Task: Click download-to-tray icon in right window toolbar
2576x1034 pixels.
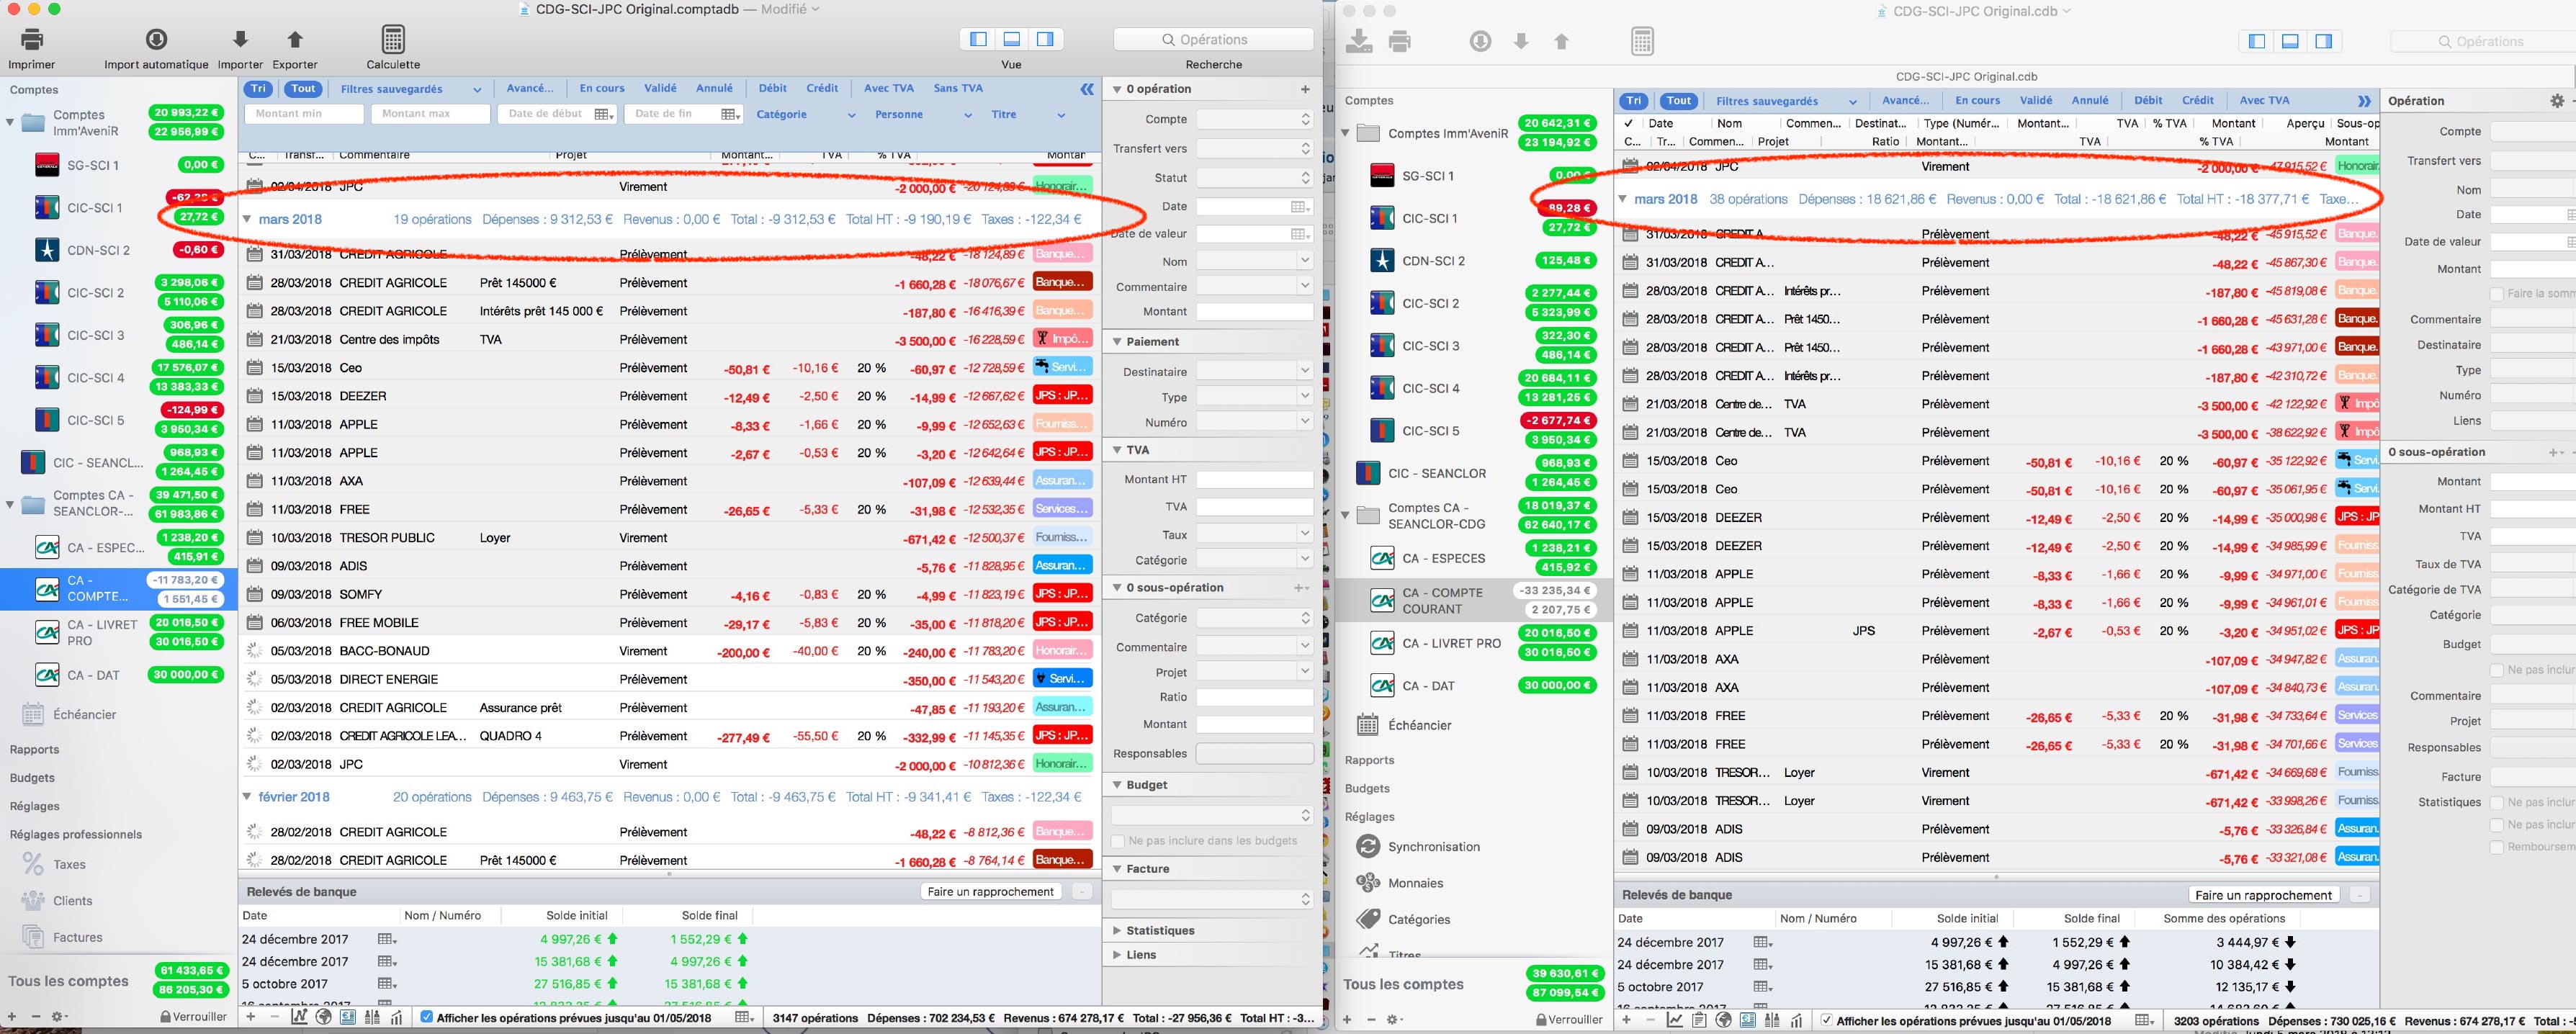Action: coord(1359,41)
